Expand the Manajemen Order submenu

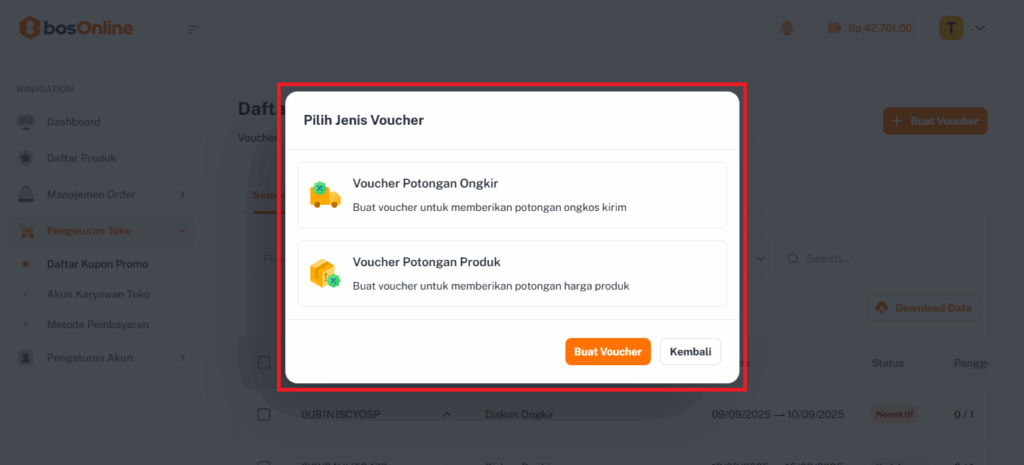click(182, 194)
